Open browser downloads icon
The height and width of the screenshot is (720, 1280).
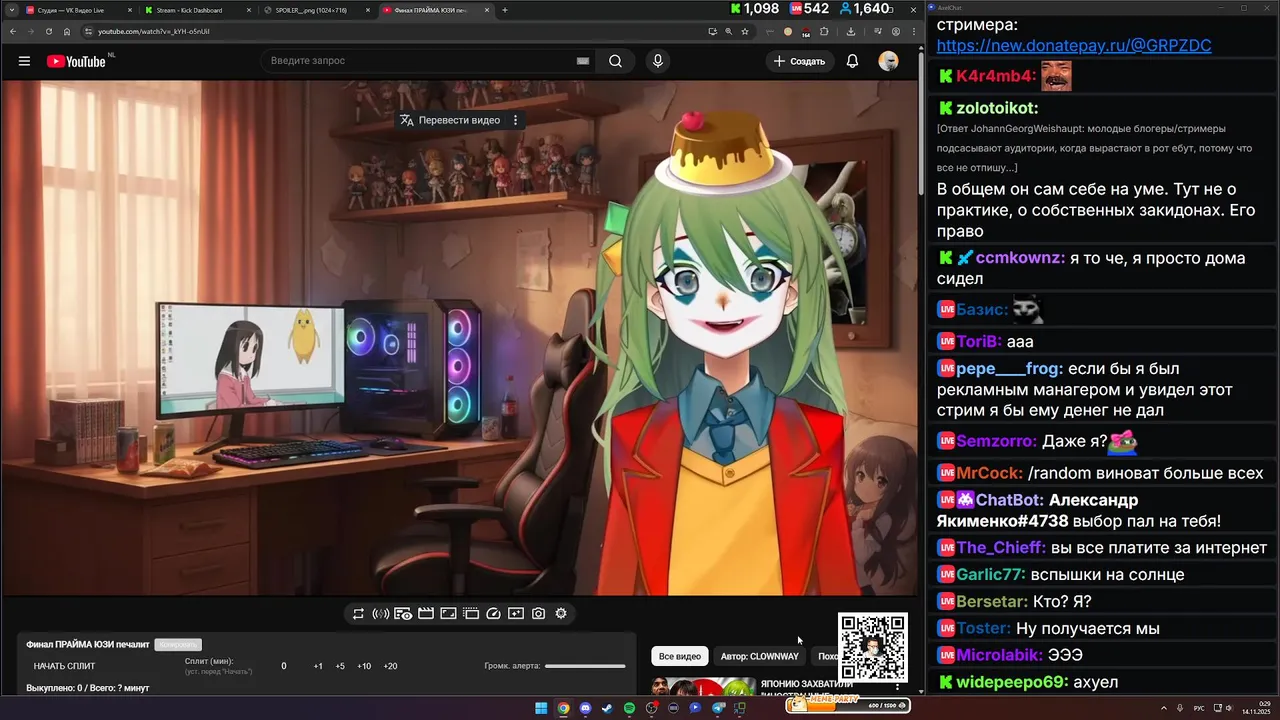tap(850, 31)
